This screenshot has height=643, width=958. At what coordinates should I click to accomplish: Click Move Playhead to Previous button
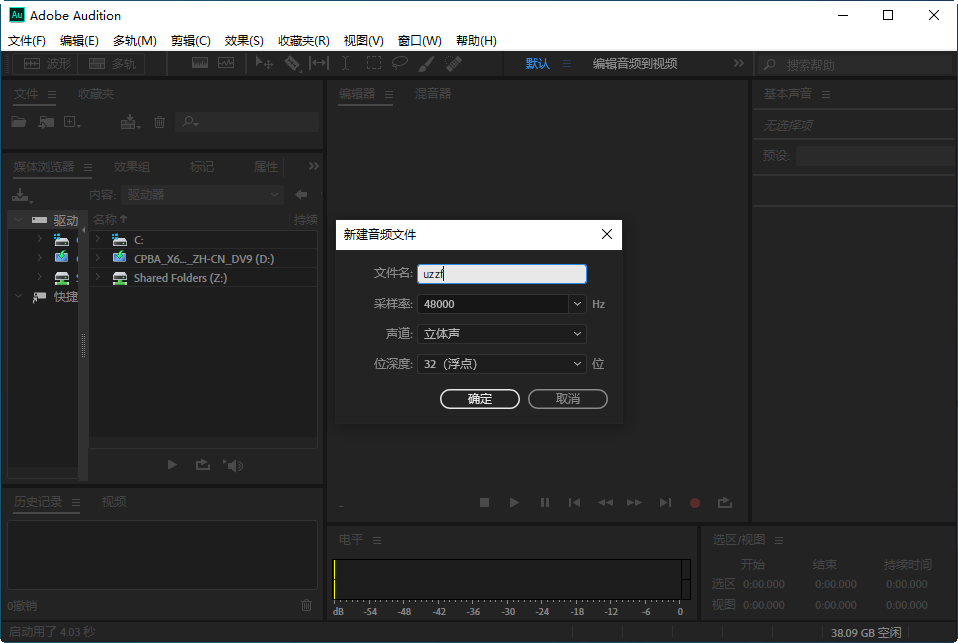pyautogui.click(x=574, y=502)
